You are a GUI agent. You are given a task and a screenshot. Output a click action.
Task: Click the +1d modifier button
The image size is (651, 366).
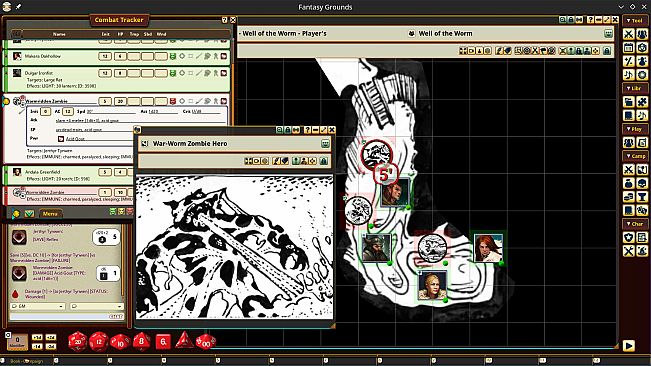(37, 337)
